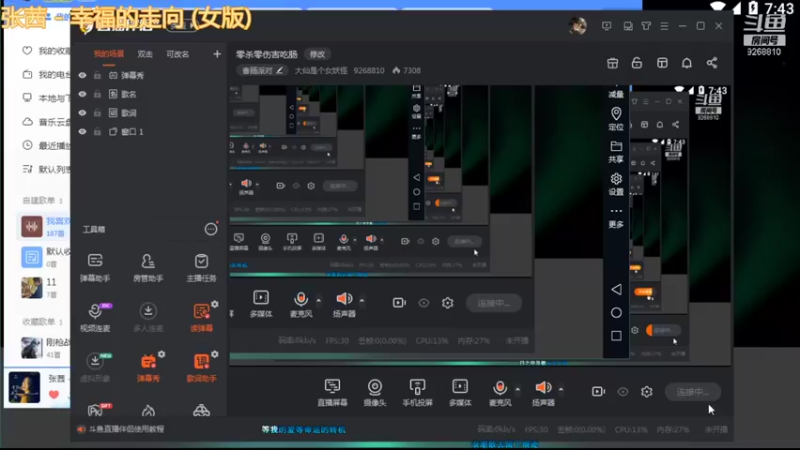The width and height of the screenshot is (800, 450).
Task: Lock the 歌名 source layer
Action: (97, 94)
